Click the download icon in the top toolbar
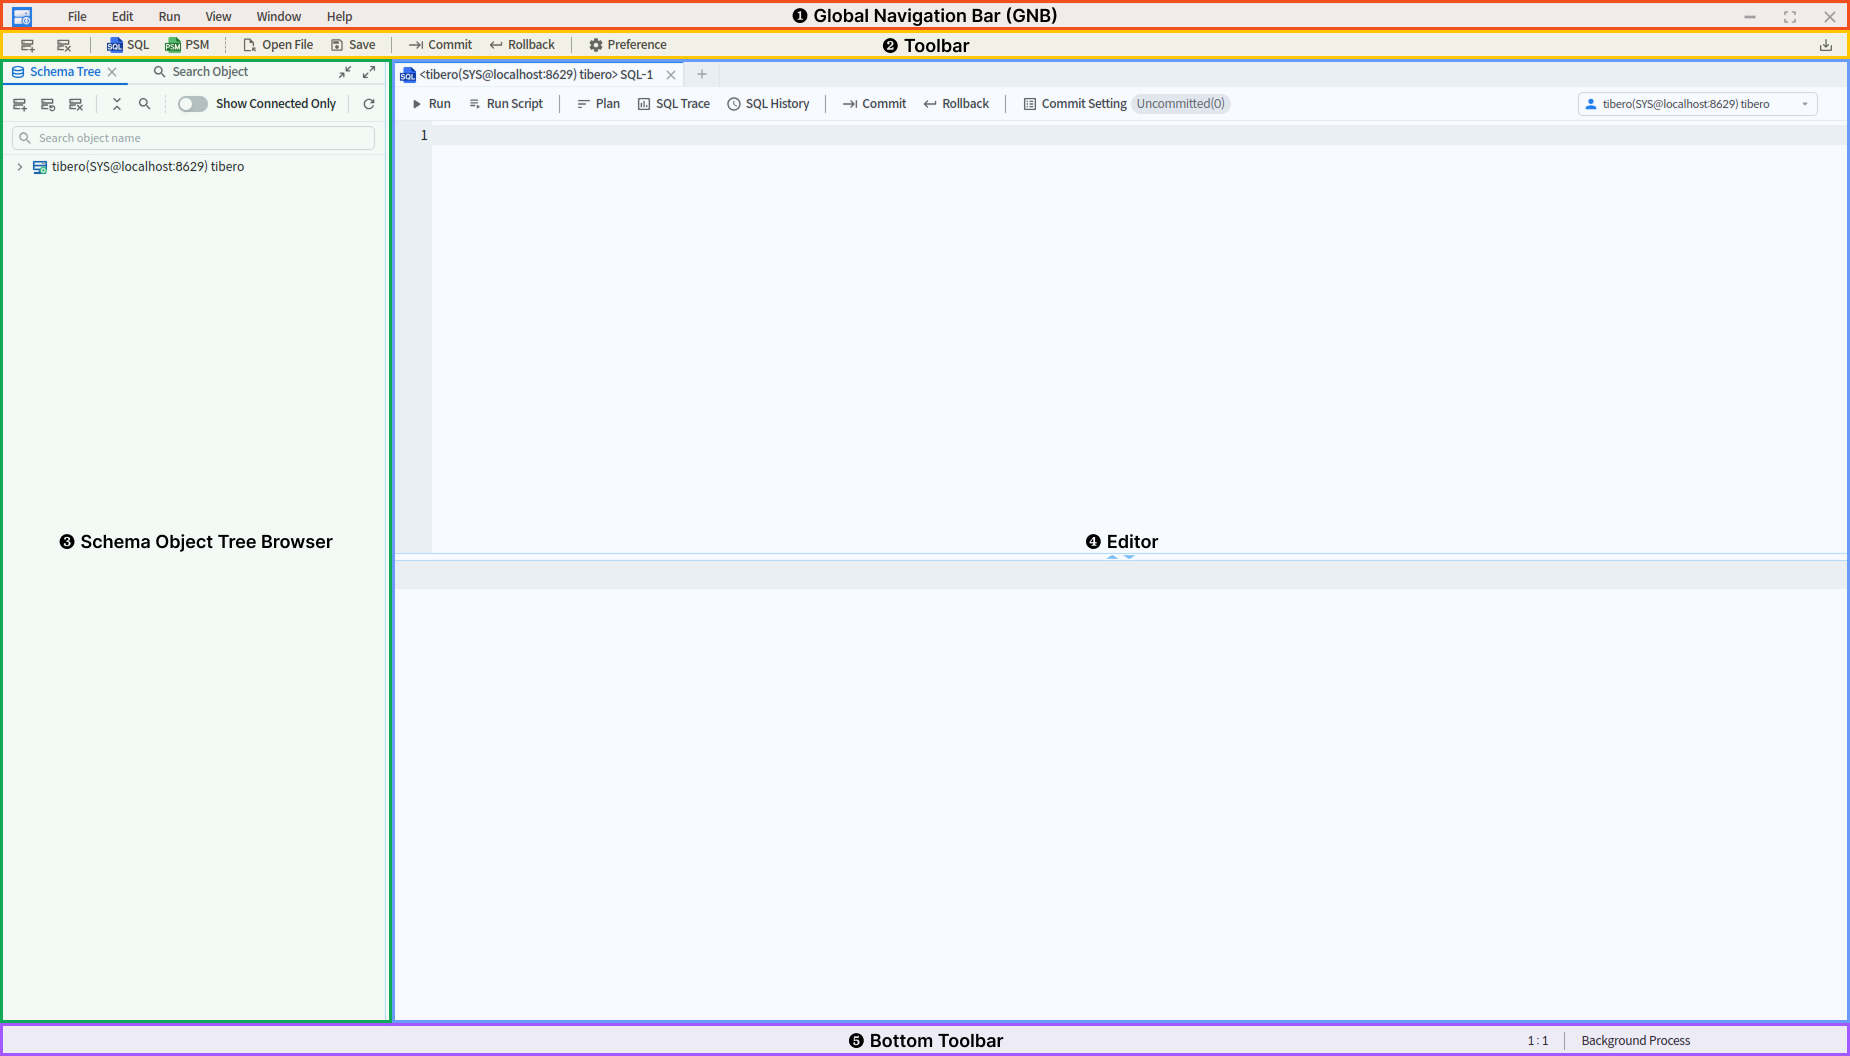 [x=1825, y=45]
